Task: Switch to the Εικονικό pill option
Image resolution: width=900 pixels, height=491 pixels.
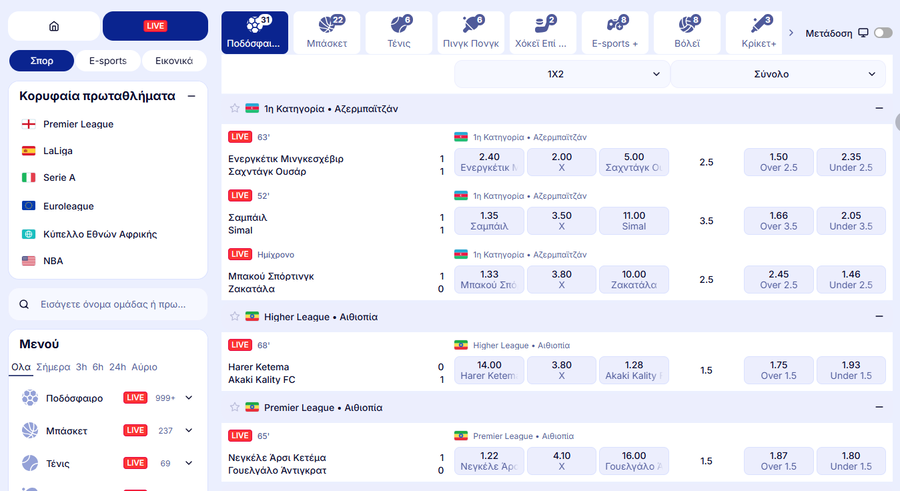Action: (x=167, y=61)
